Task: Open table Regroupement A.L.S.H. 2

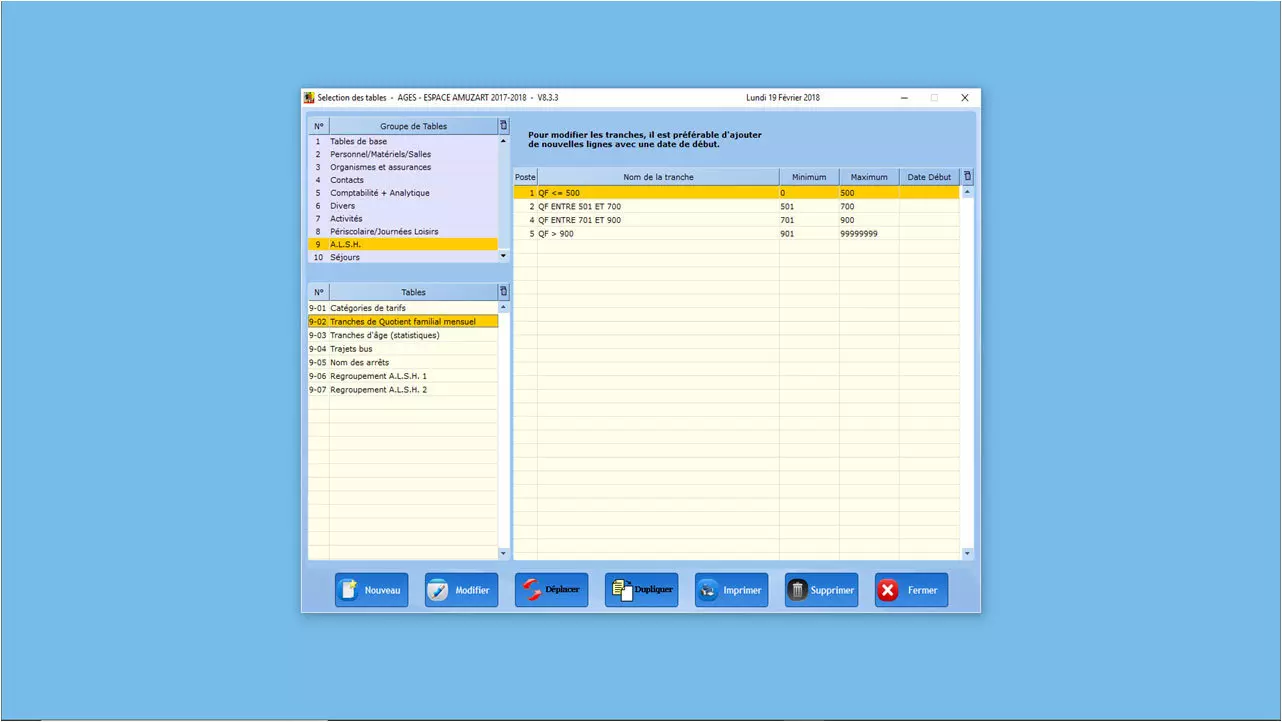Action: coord(402,389)
